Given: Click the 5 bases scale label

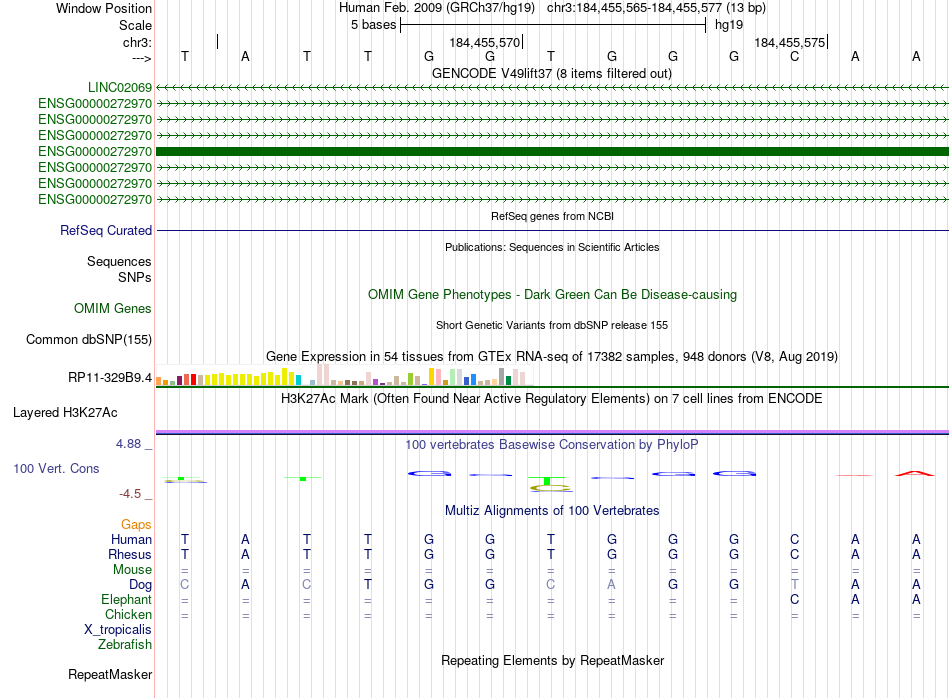Looking at the screenshot, I should coord(373,25).
